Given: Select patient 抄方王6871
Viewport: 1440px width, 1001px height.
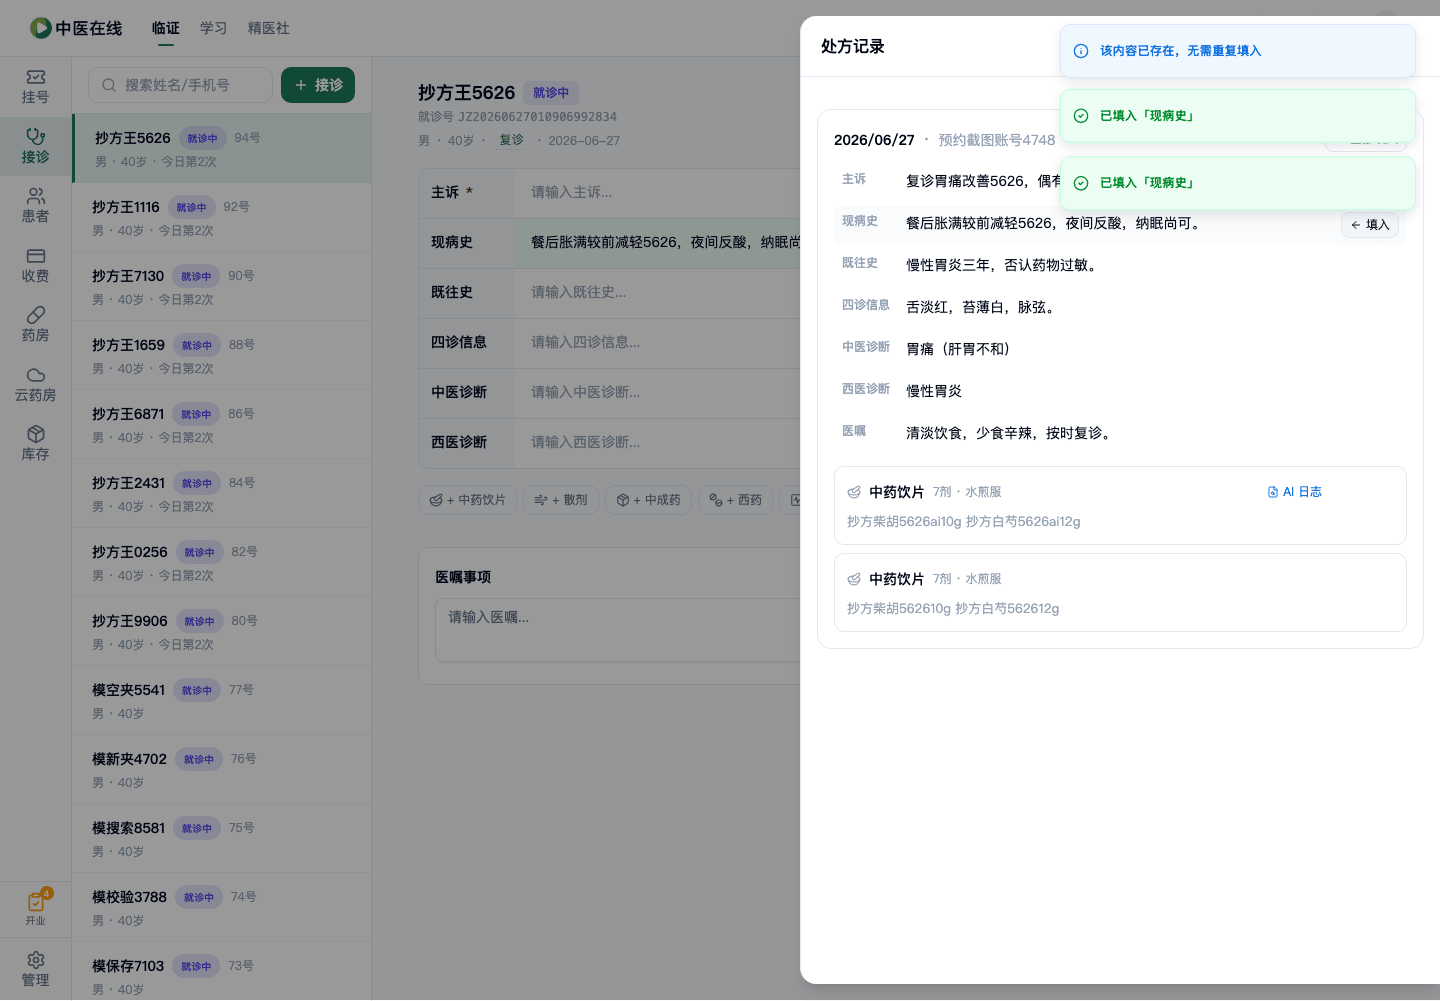Looking at the screenshot, I should 221,424.
